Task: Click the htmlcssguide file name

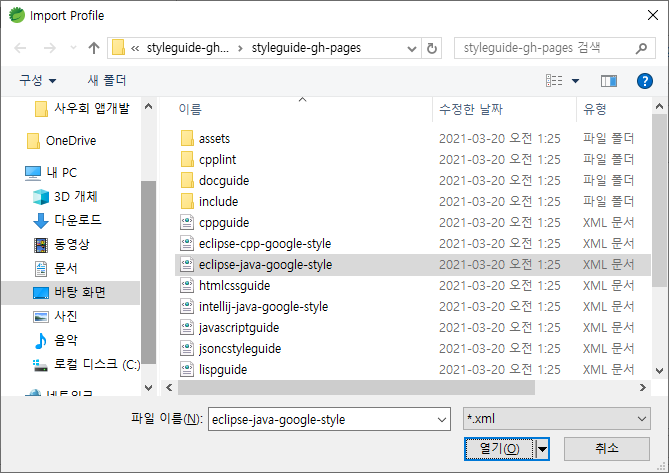Action: [234, 285]
